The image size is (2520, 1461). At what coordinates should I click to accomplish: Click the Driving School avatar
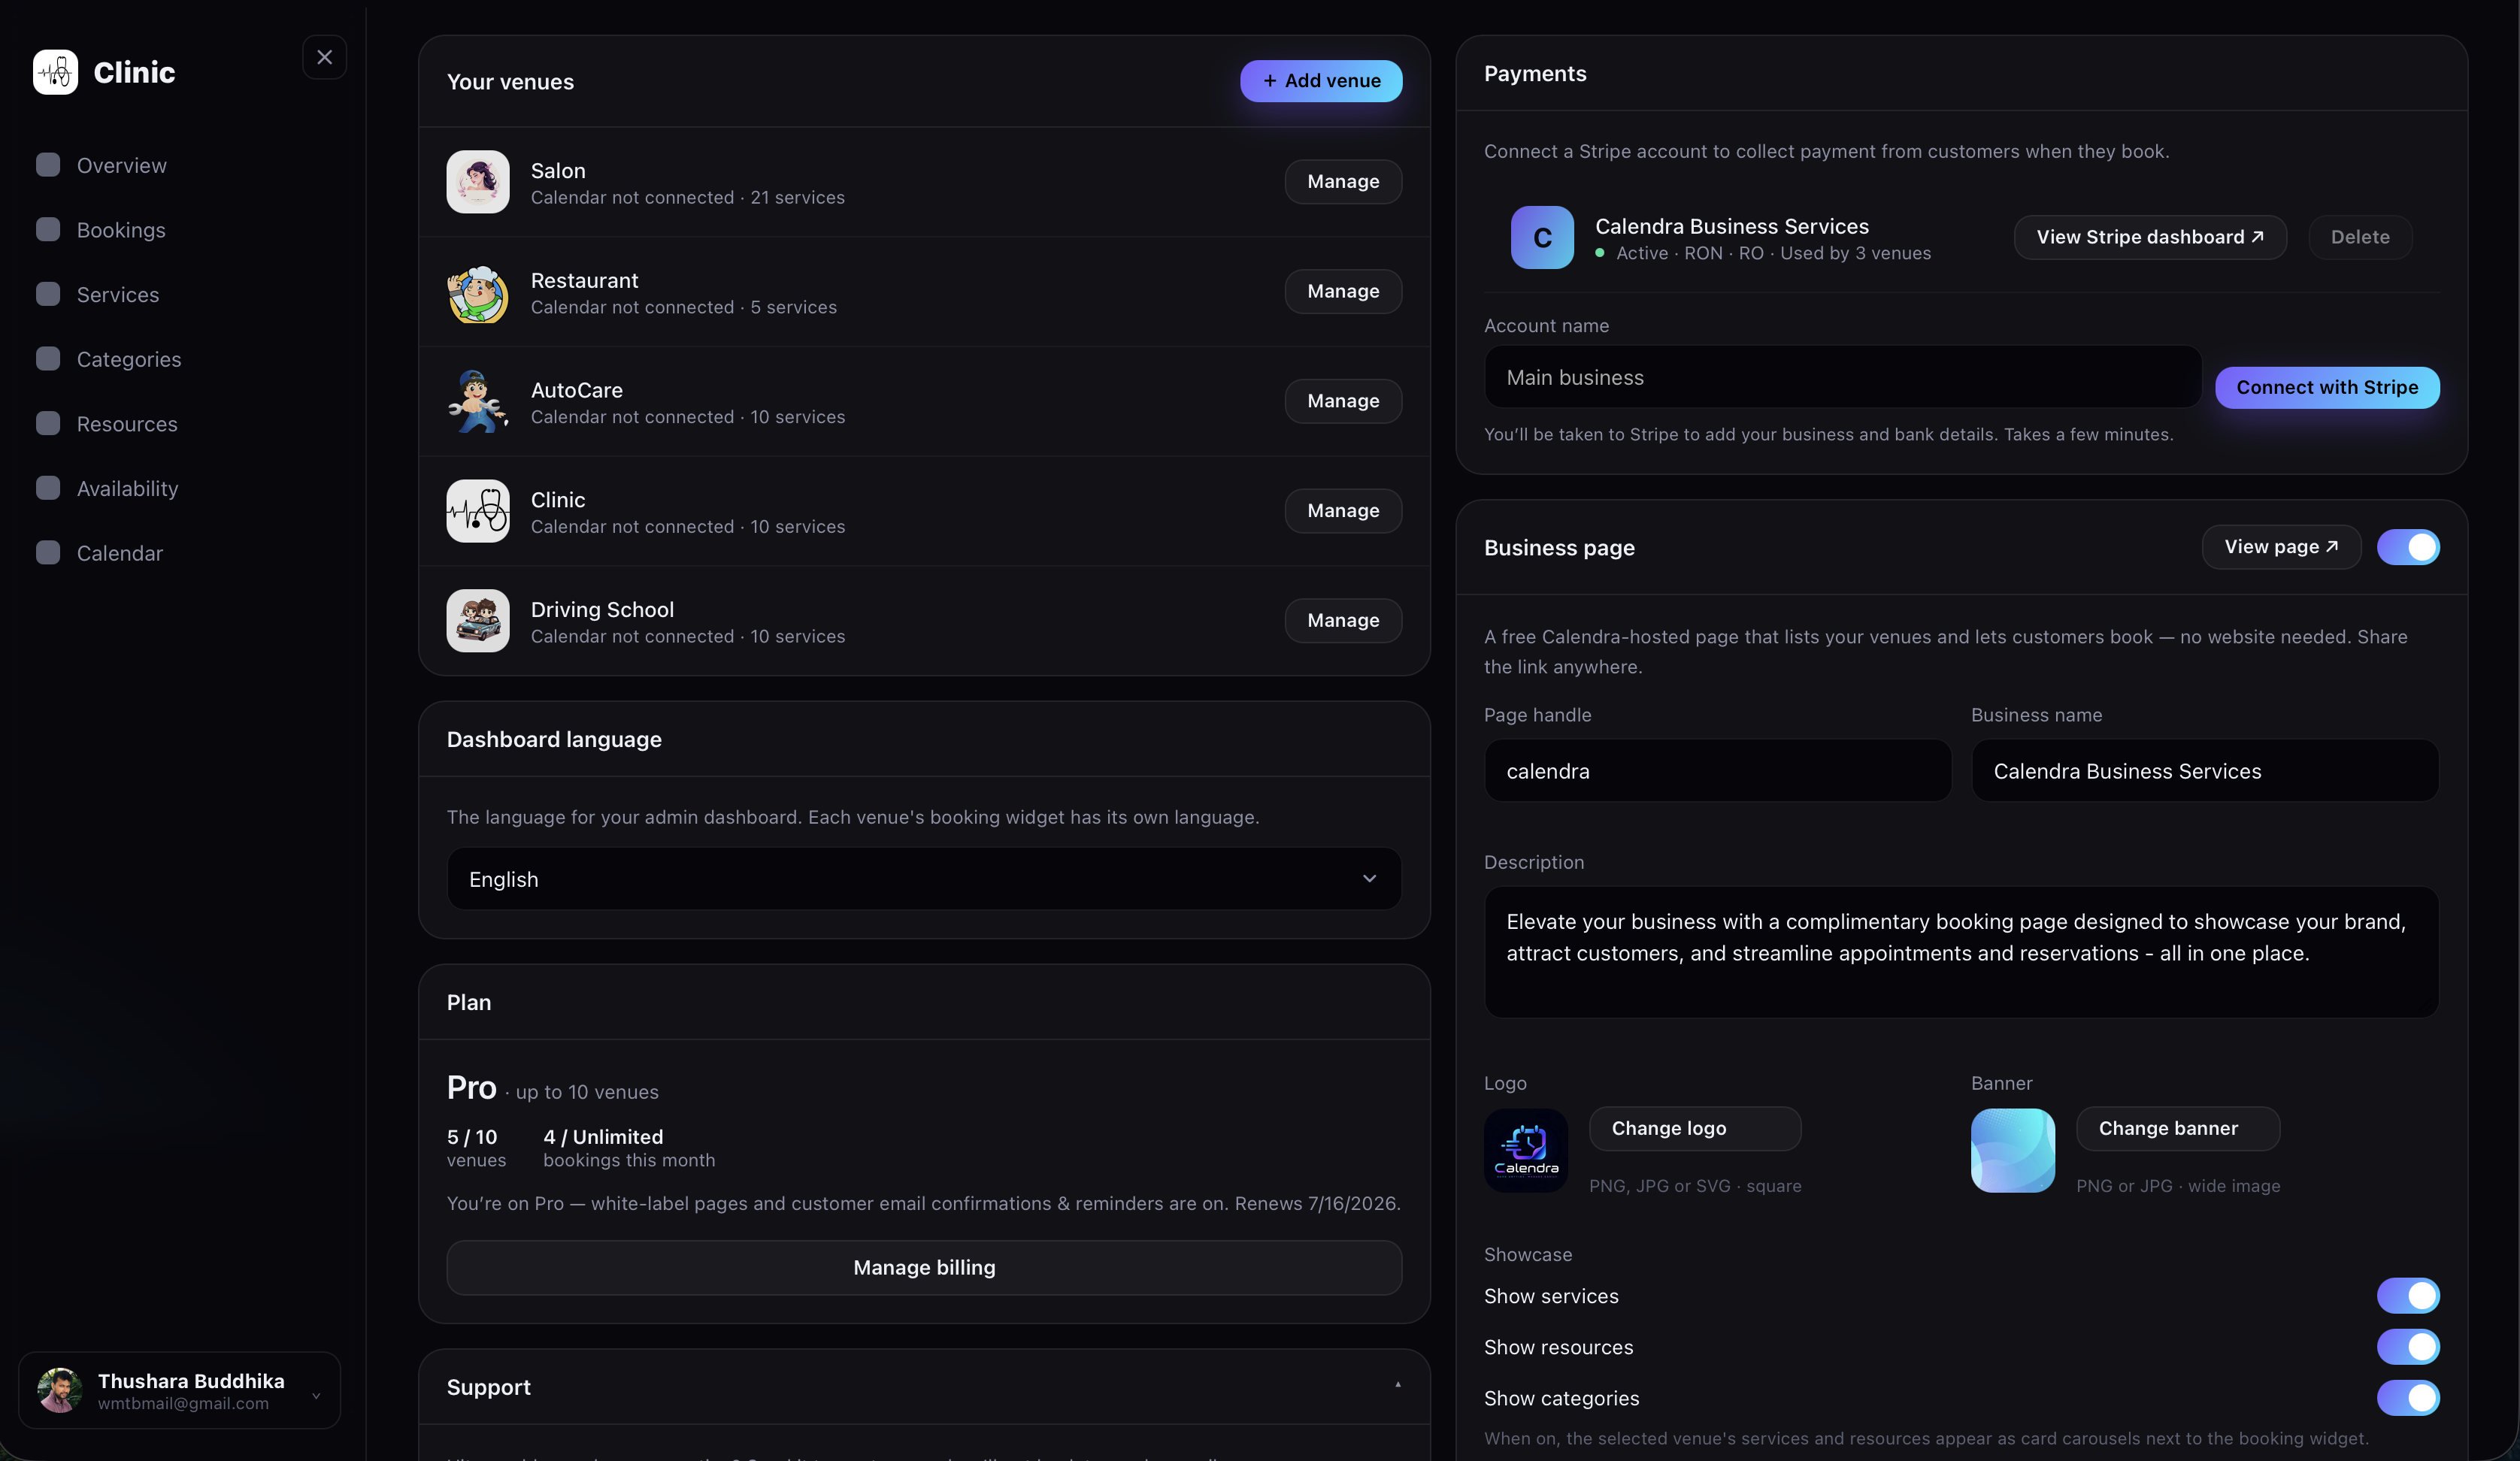tap(478, 621)
